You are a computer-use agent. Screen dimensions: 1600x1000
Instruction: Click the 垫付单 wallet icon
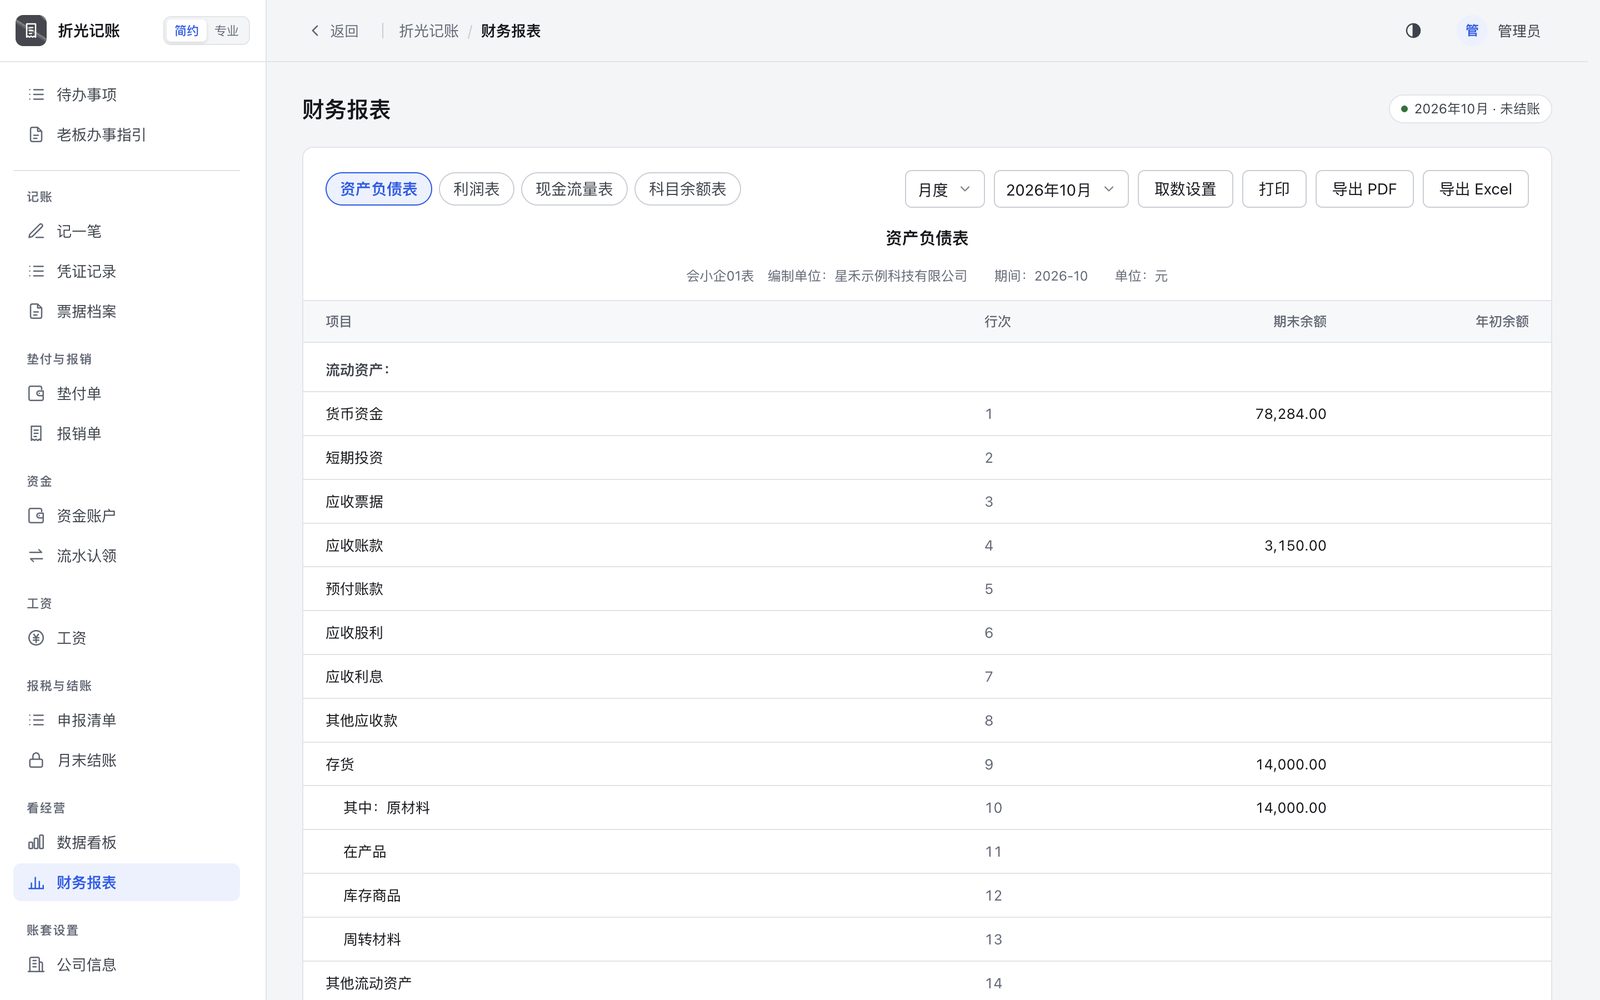coord(36,393)
